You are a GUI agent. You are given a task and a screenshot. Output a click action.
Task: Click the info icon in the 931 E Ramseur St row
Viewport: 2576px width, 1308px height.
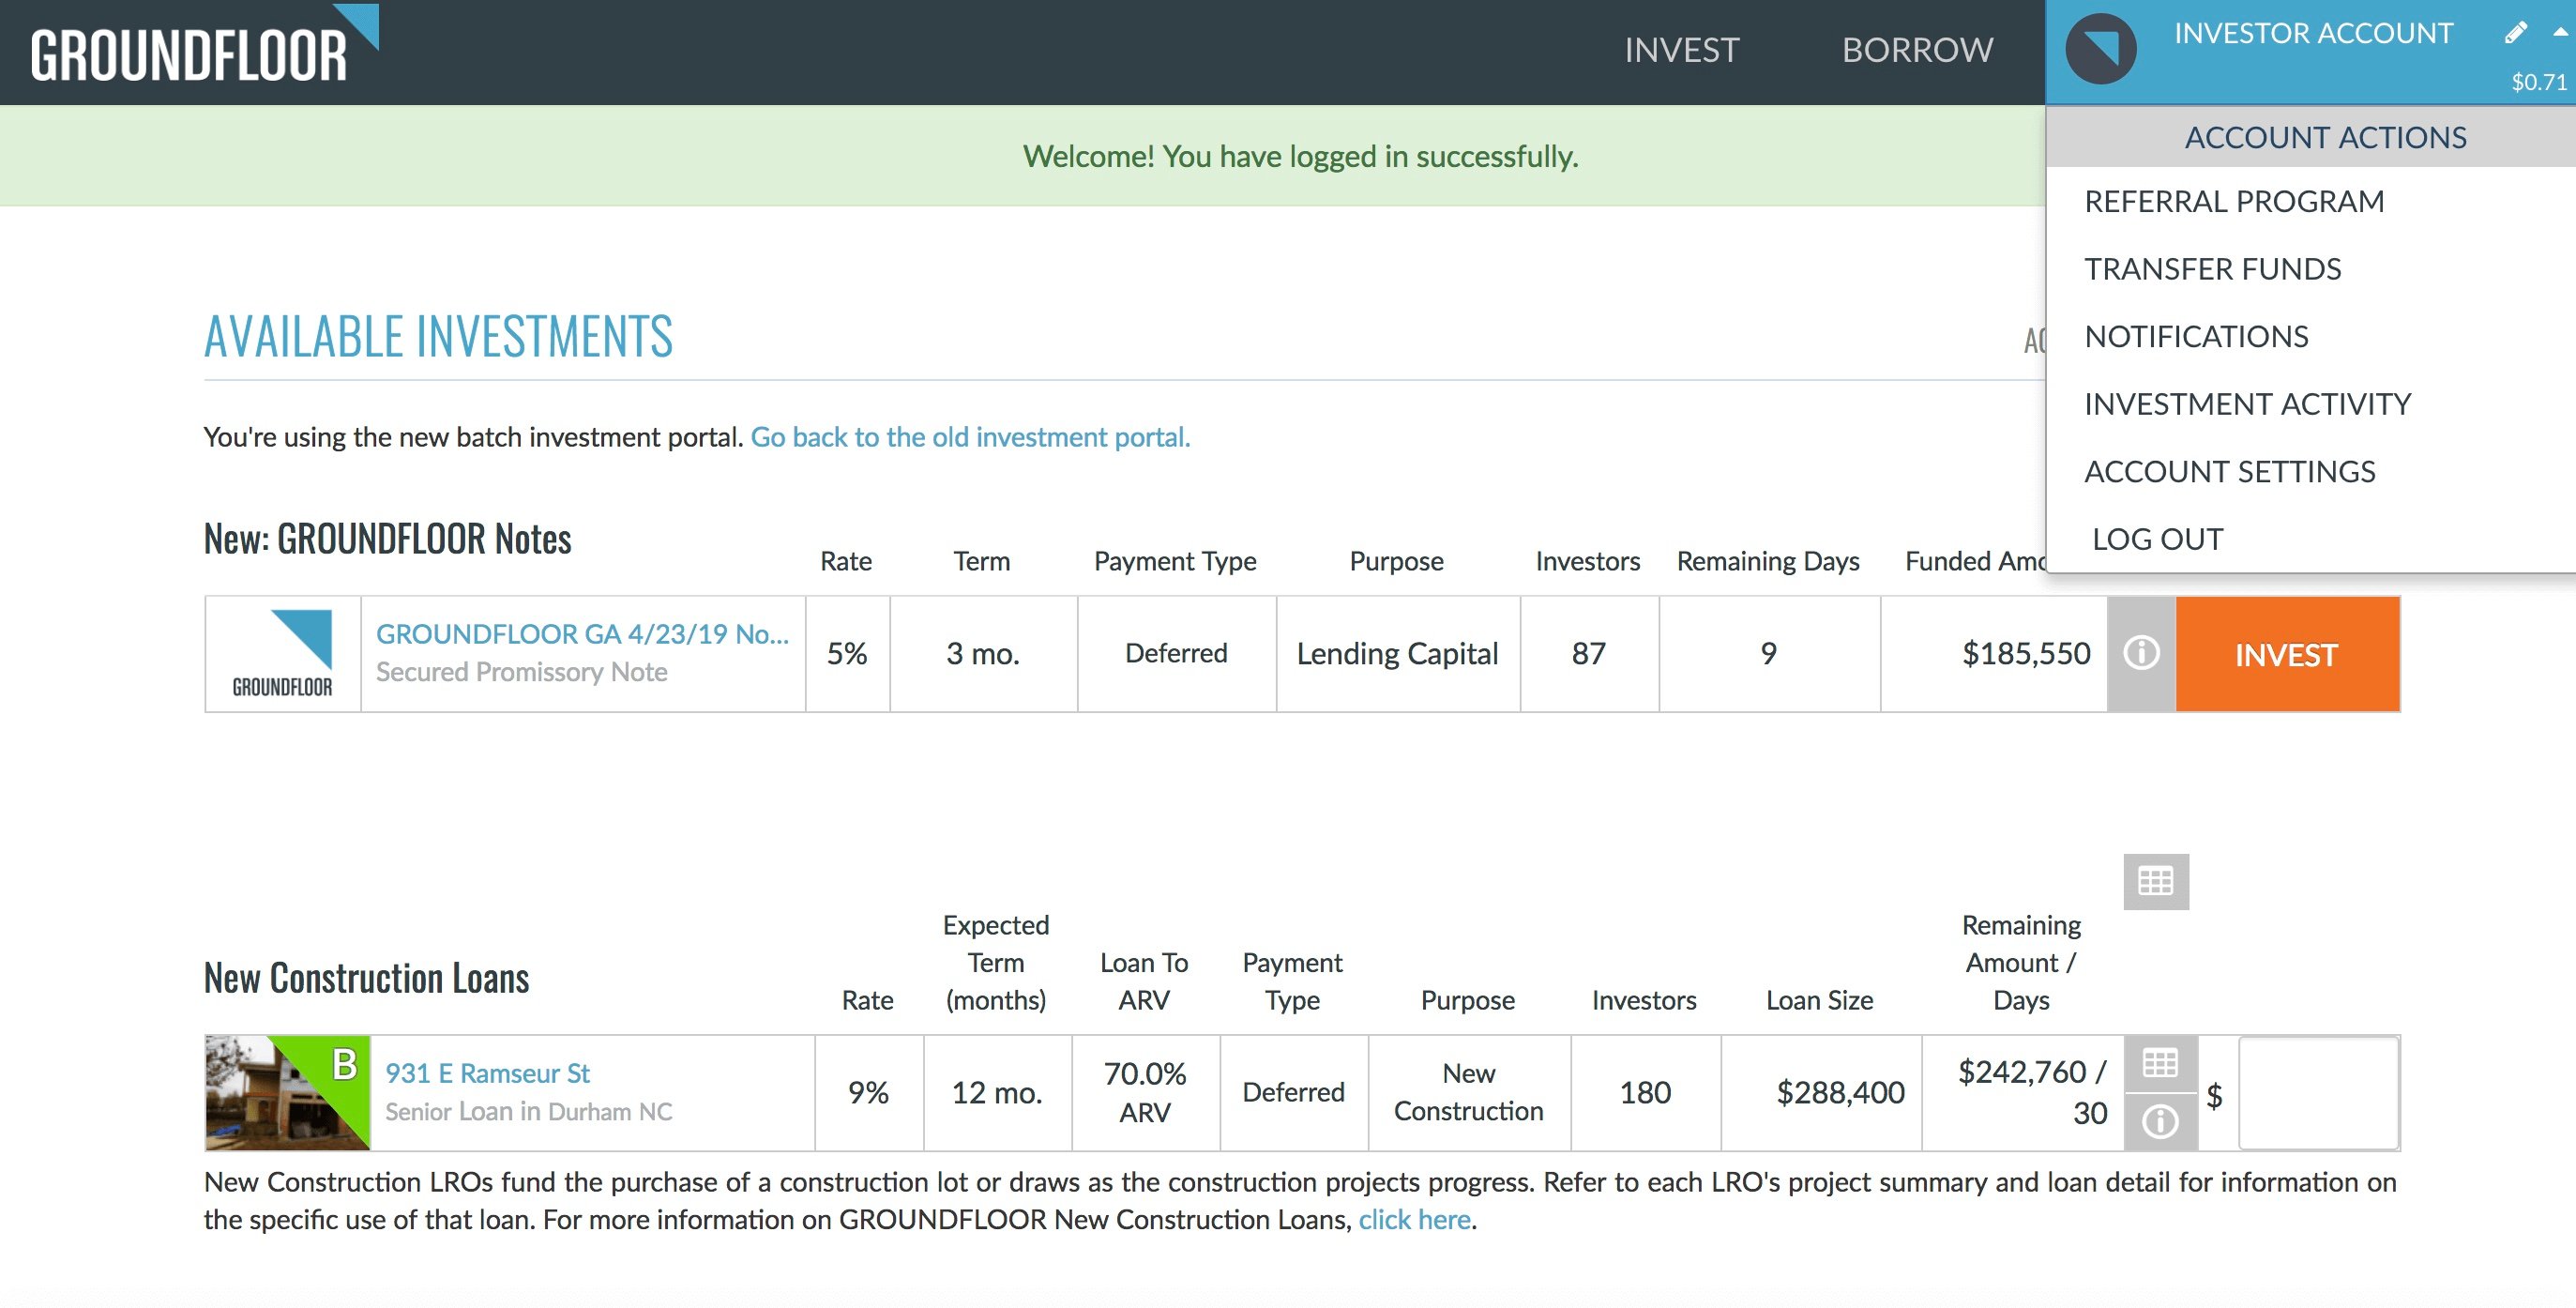point(2160,1122)
